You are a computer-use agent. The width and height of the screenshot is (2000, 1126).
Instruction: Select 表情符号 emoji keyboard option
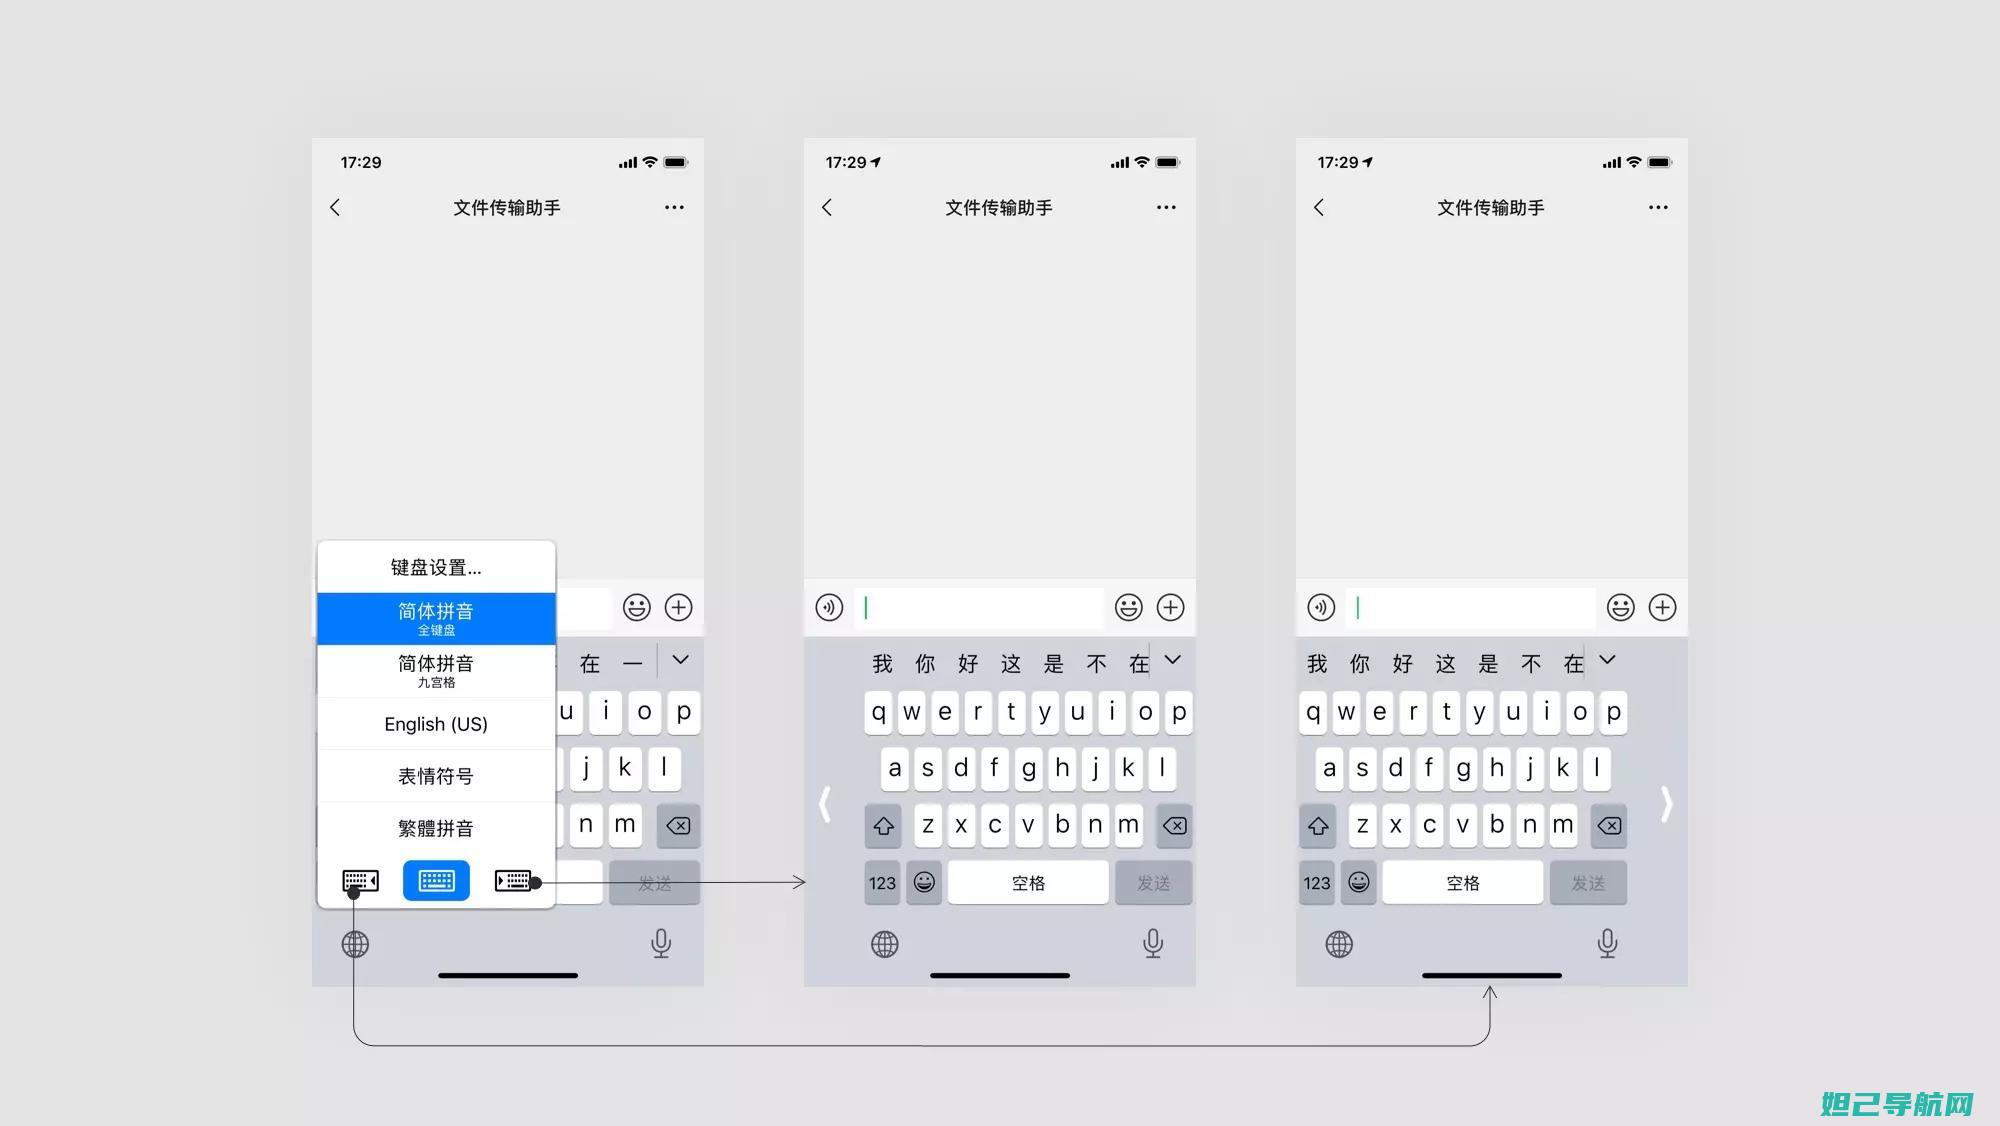point(435,776)
